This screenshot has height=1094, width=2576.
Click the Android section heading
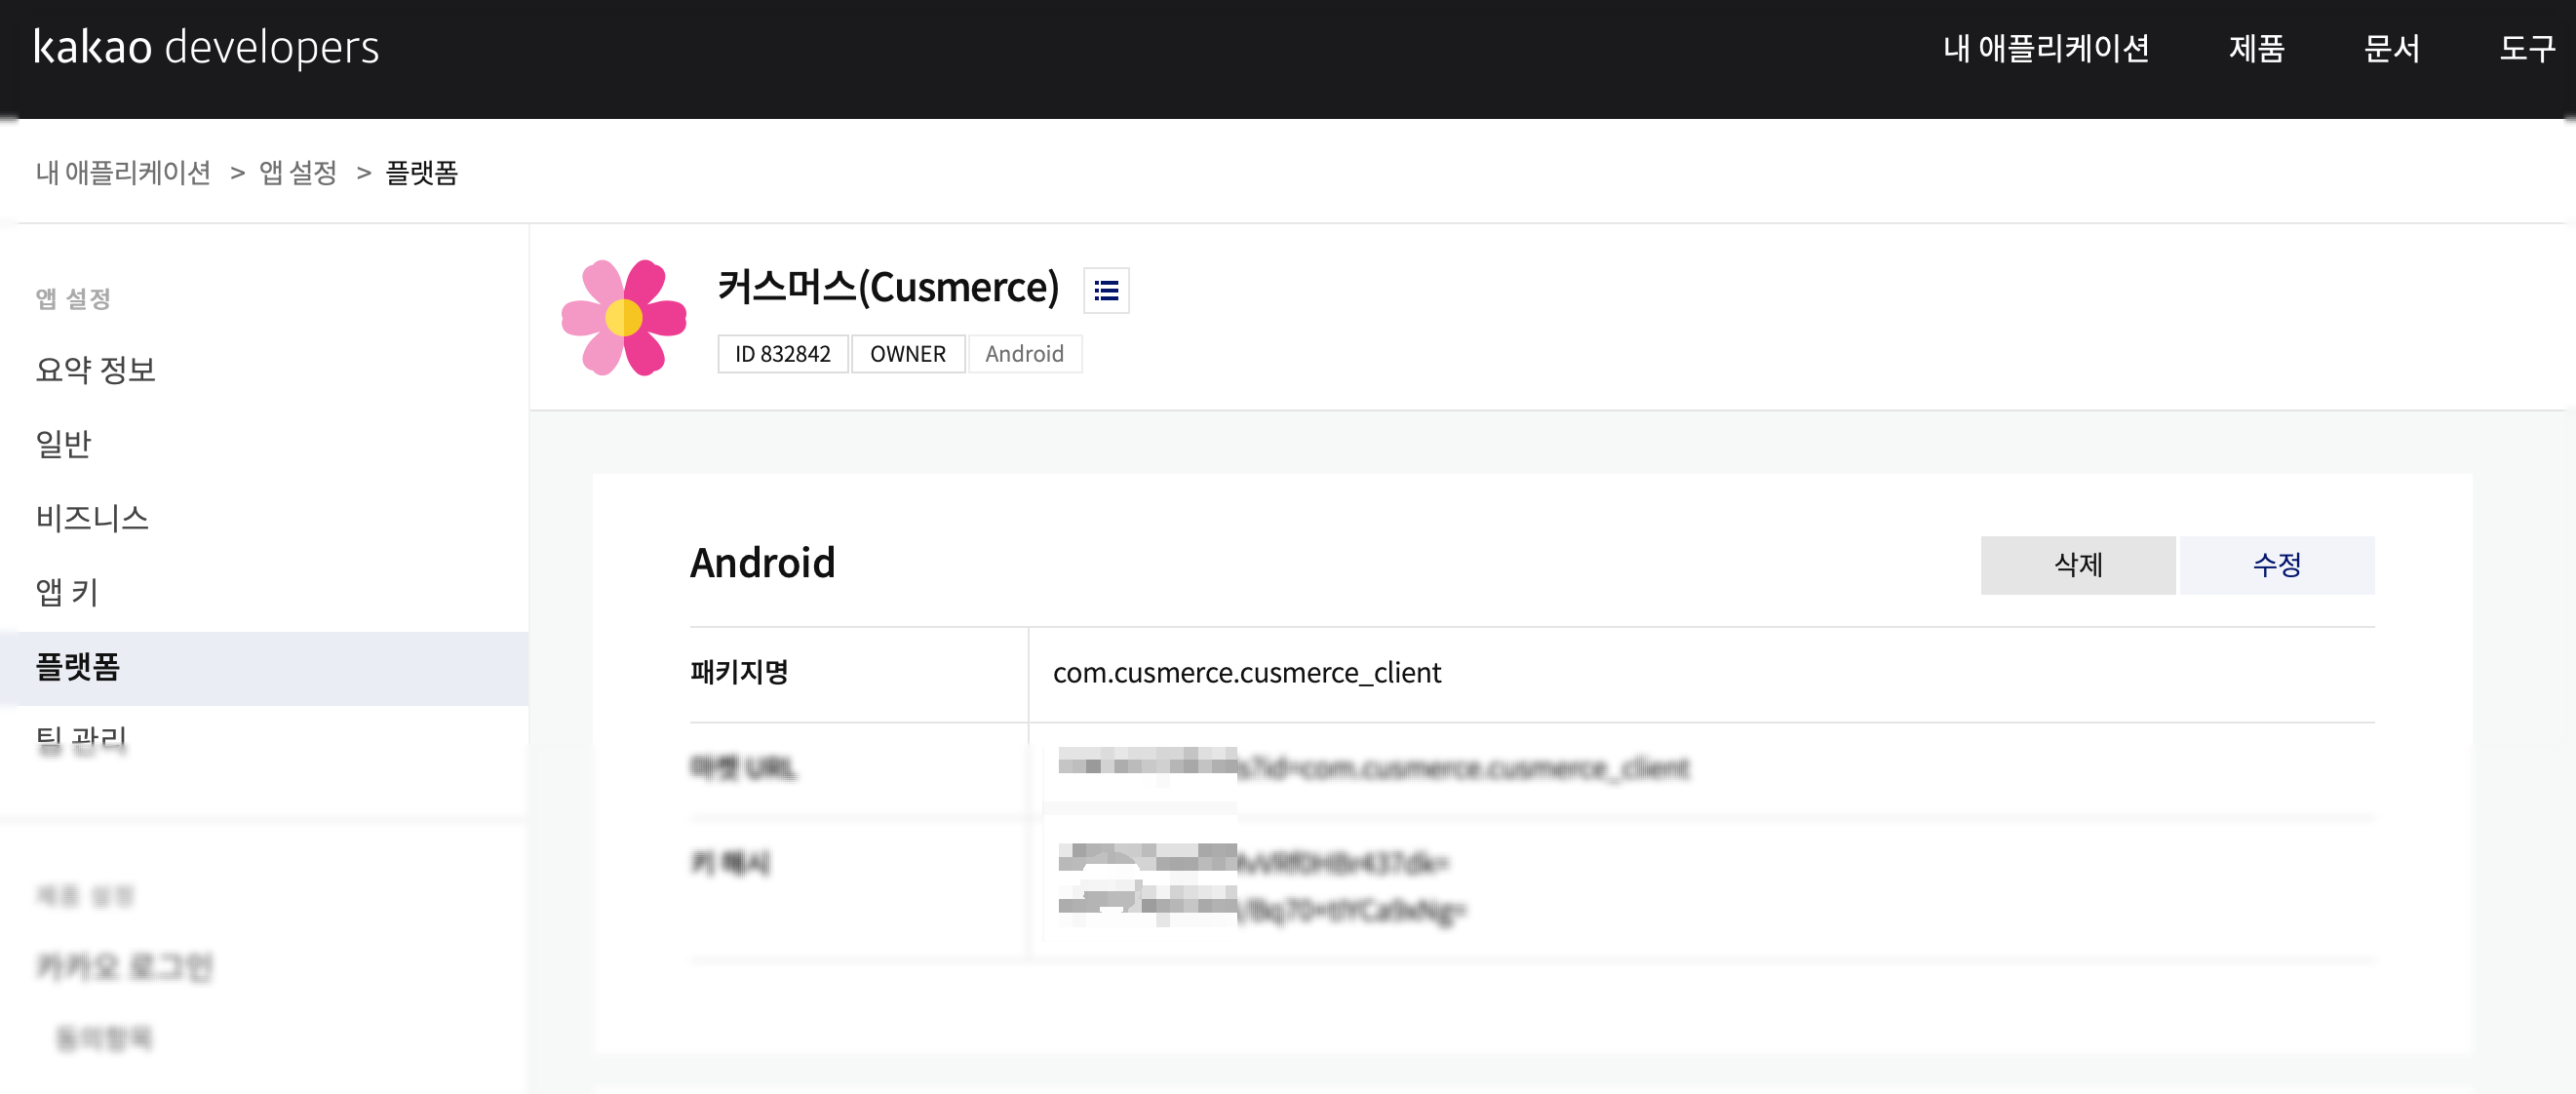coord(762,563)
